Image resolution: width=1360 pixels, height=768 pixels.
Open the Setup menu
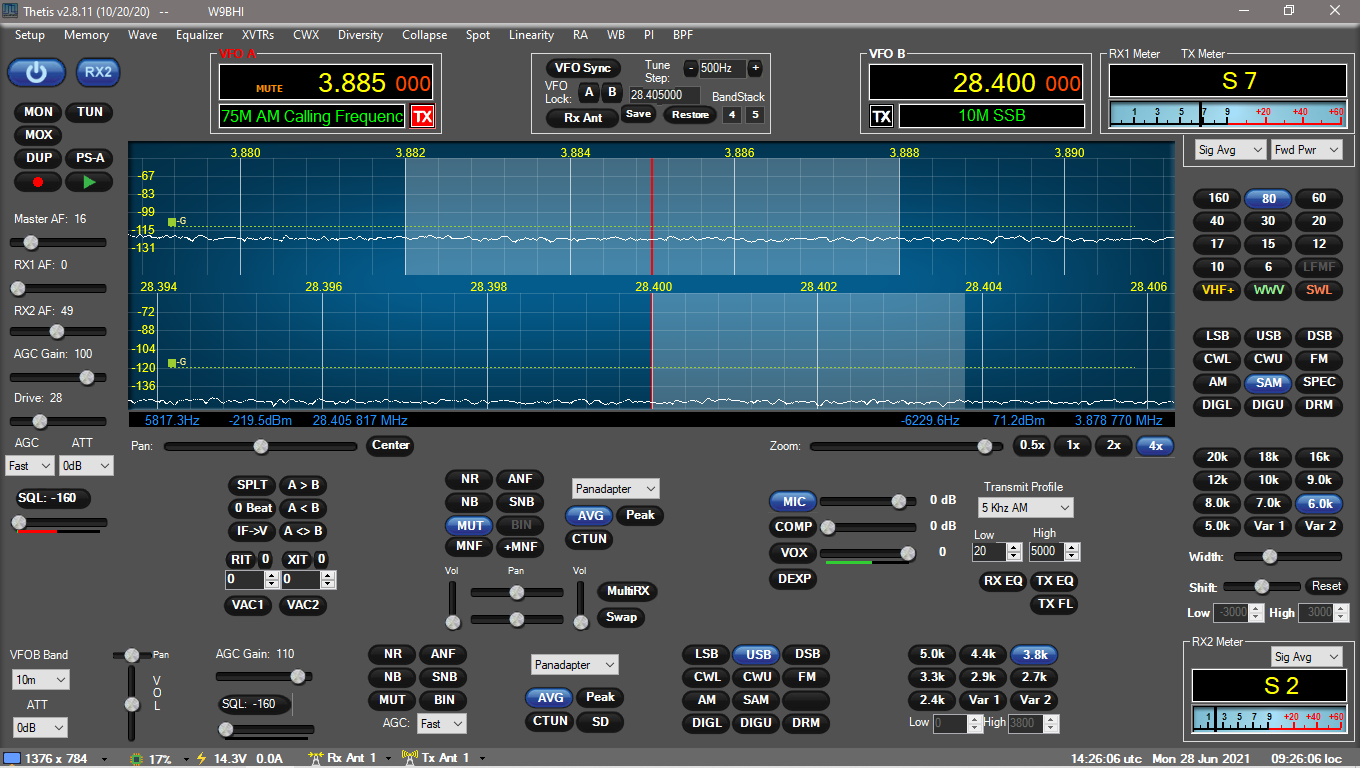coord(30,35)
